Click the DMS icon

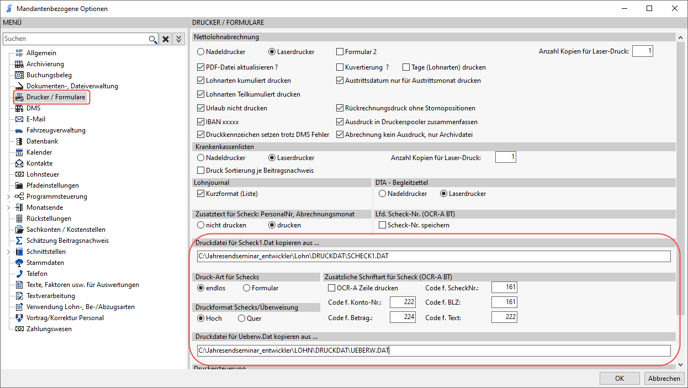(19, 108)
